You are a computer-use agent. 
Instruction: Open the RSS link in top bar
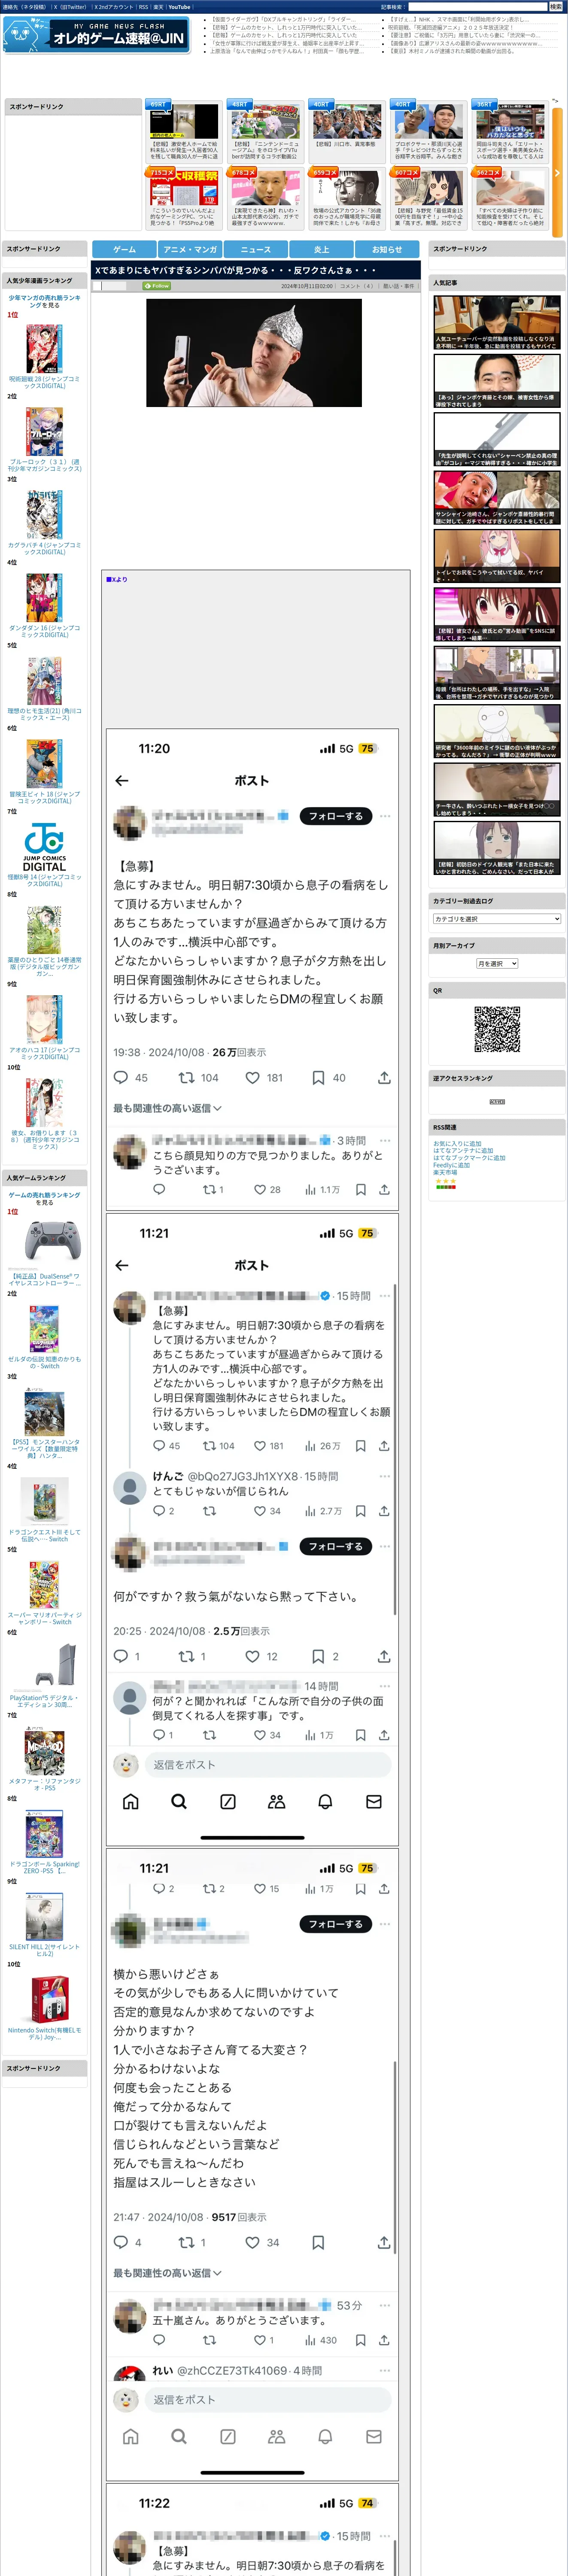(x=143, y=7)
